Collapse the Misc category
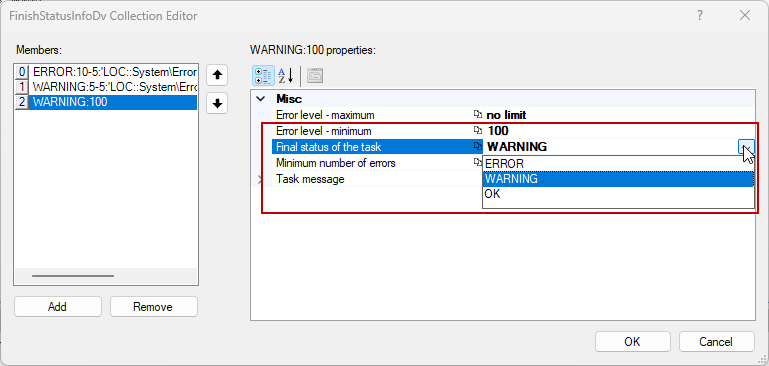This screenshot has height=366, width=769. [260, 99]
